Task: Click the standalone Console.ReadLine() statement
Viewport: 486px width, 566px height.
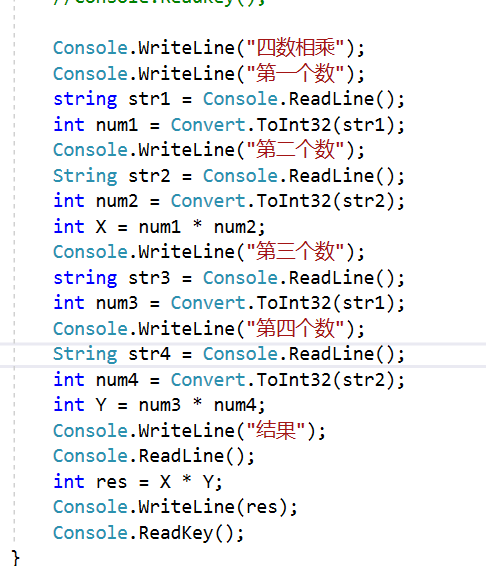Action: [x=154, y=456]
